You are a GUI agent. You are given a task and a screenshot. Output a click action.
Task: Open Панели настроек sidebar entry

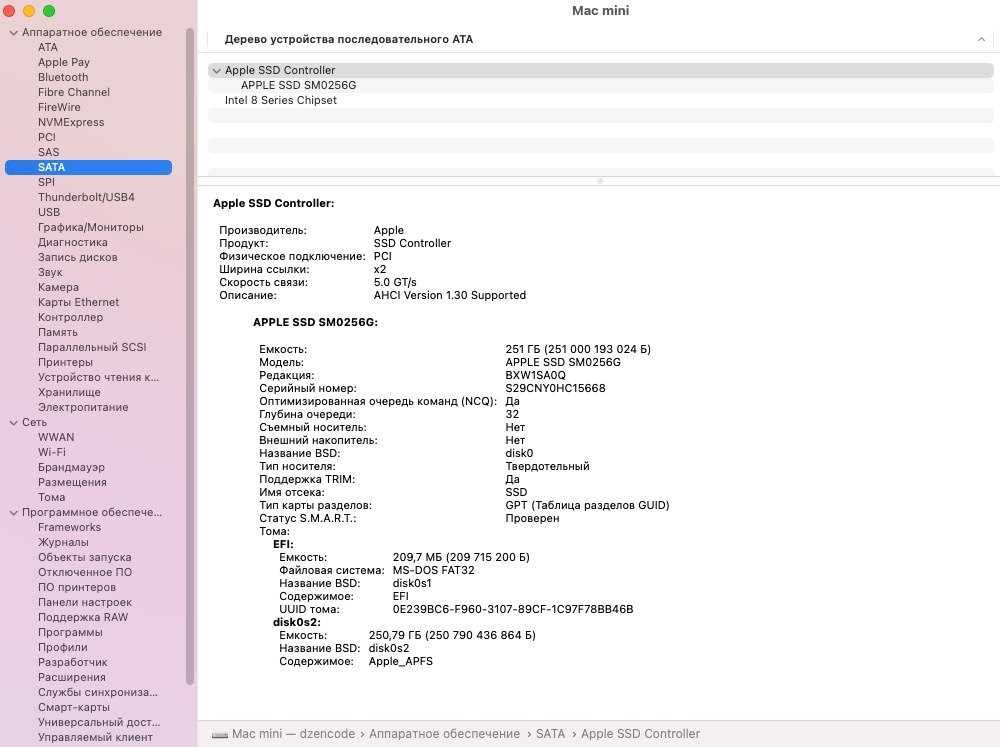tap(85, 602)
